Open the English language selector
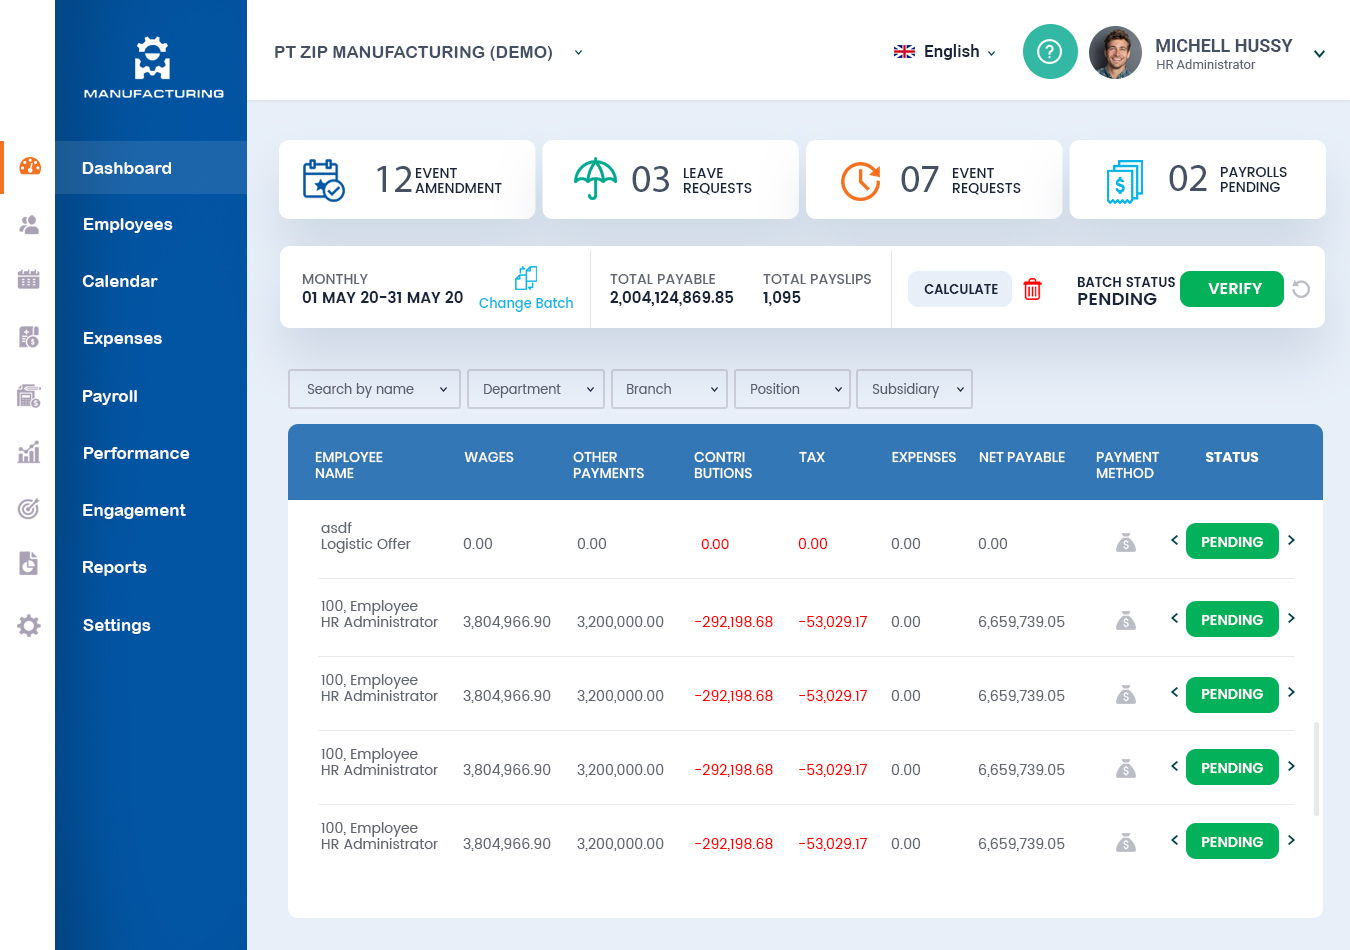The width and height of the screenshot is (1350, 950). tap(945, 52)
